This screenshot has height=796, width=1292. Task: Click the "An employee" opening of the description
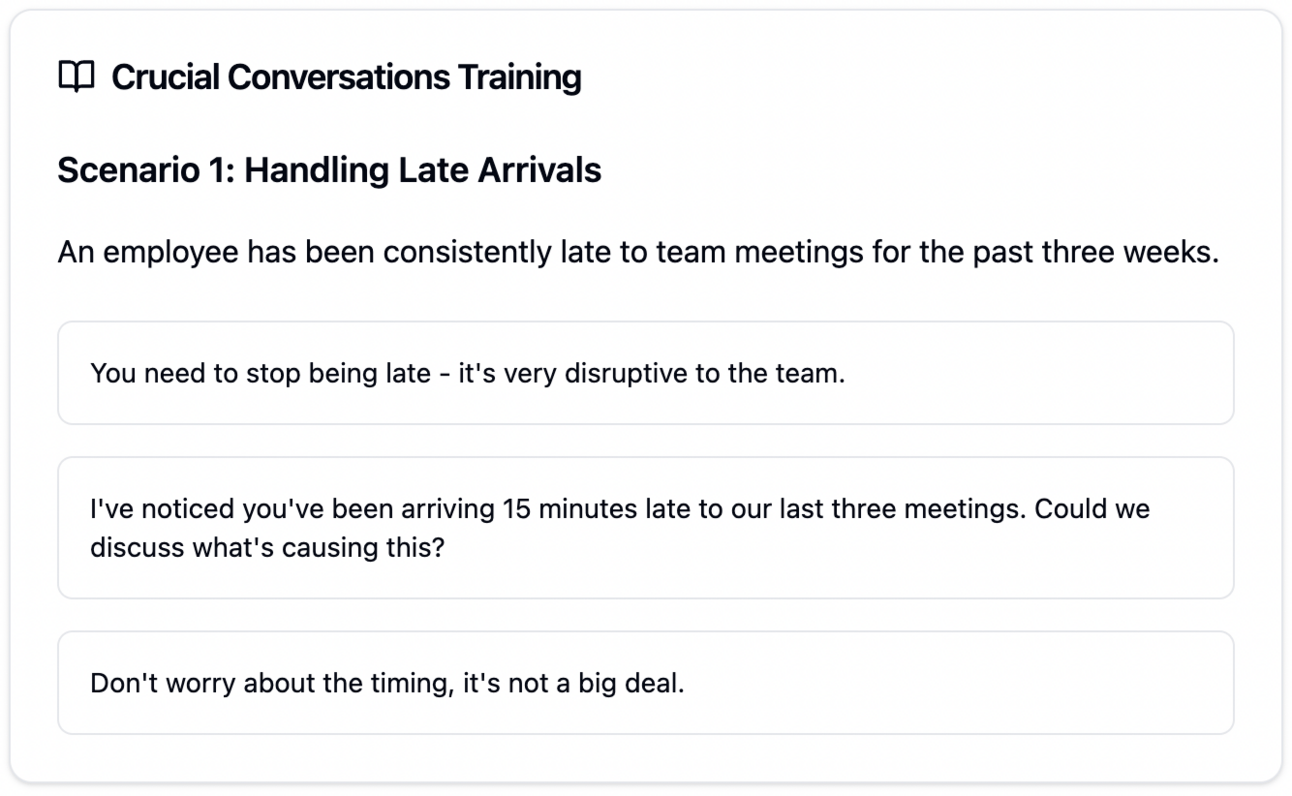tap(148, 252)
